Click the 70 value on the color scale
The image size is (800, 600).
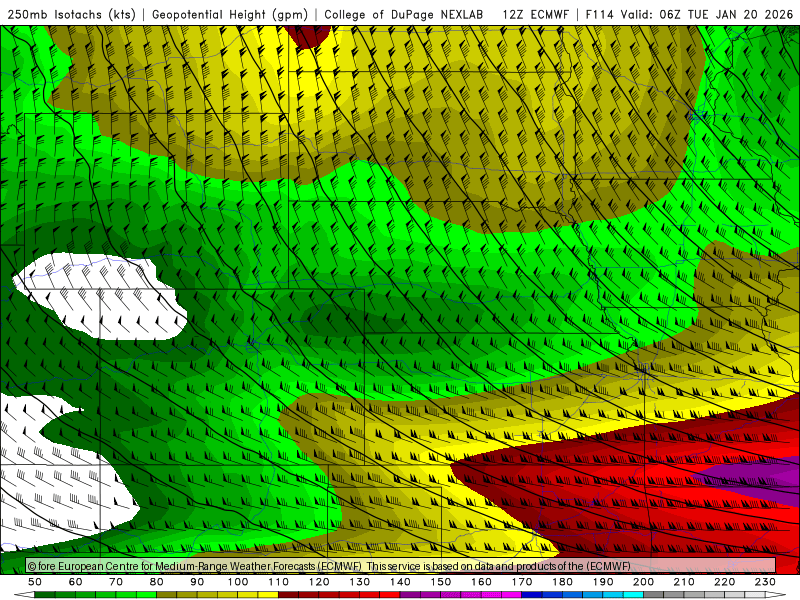[x=116, y=582]
